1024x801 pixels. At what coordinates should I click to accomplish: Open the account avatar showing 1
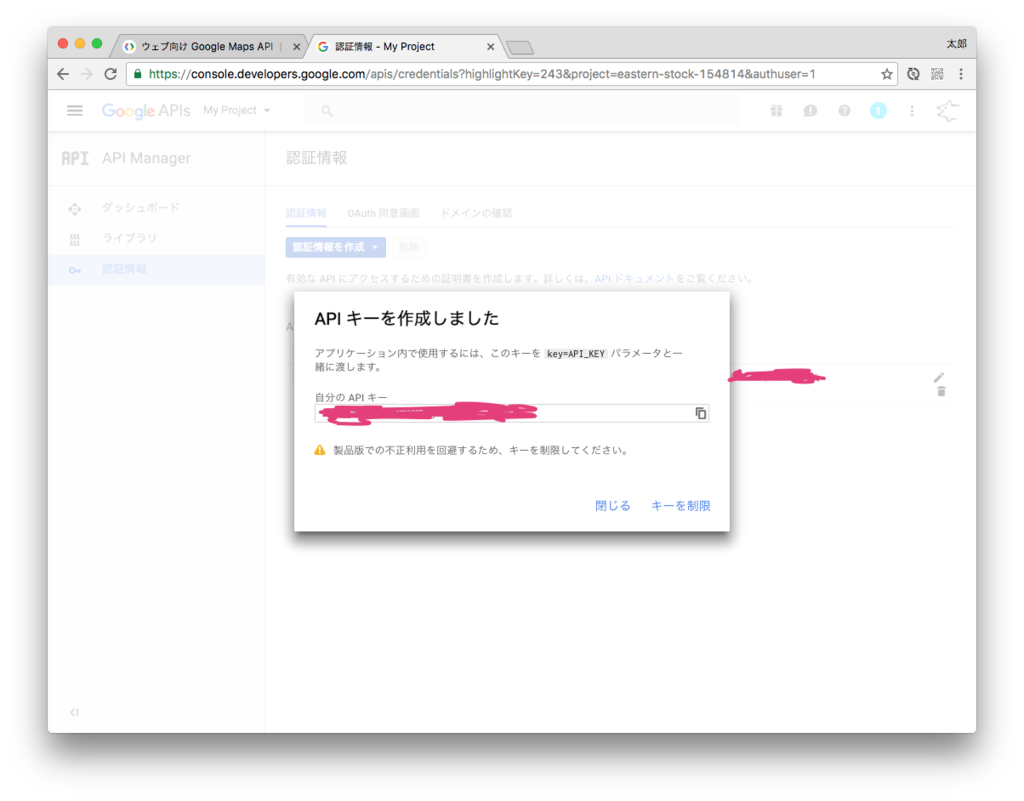coord(878,111)
